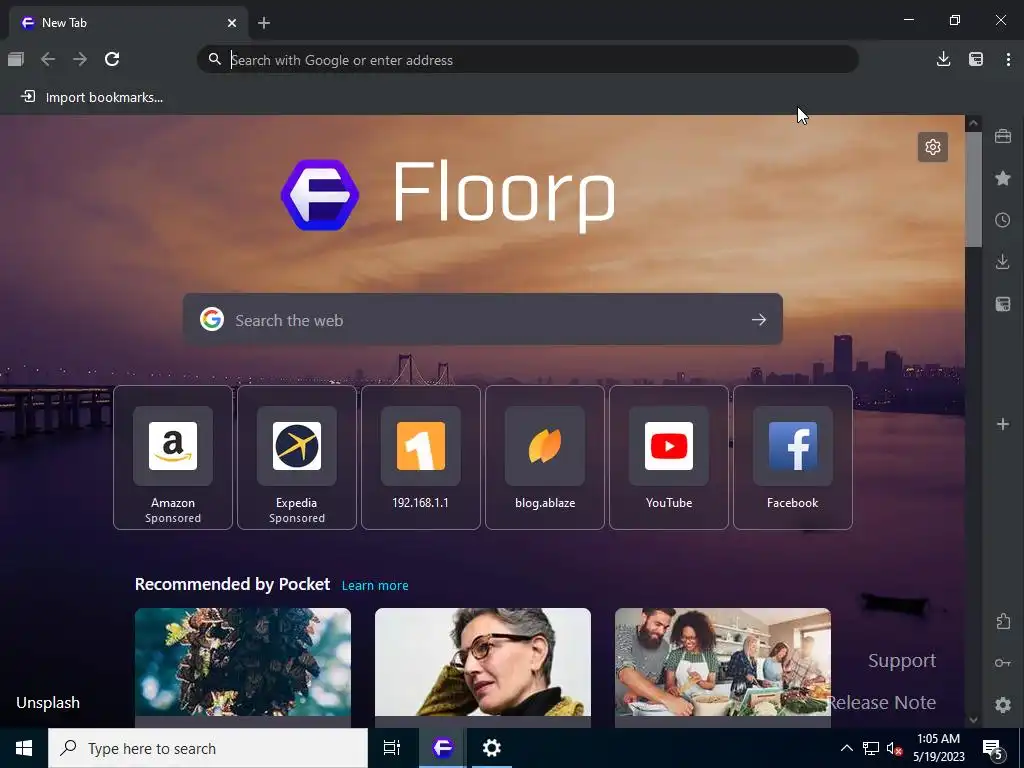Viewport: 1024px width, 768px height.
Task: Click the Floorp taskbar icon
Action: coord(442,748)
